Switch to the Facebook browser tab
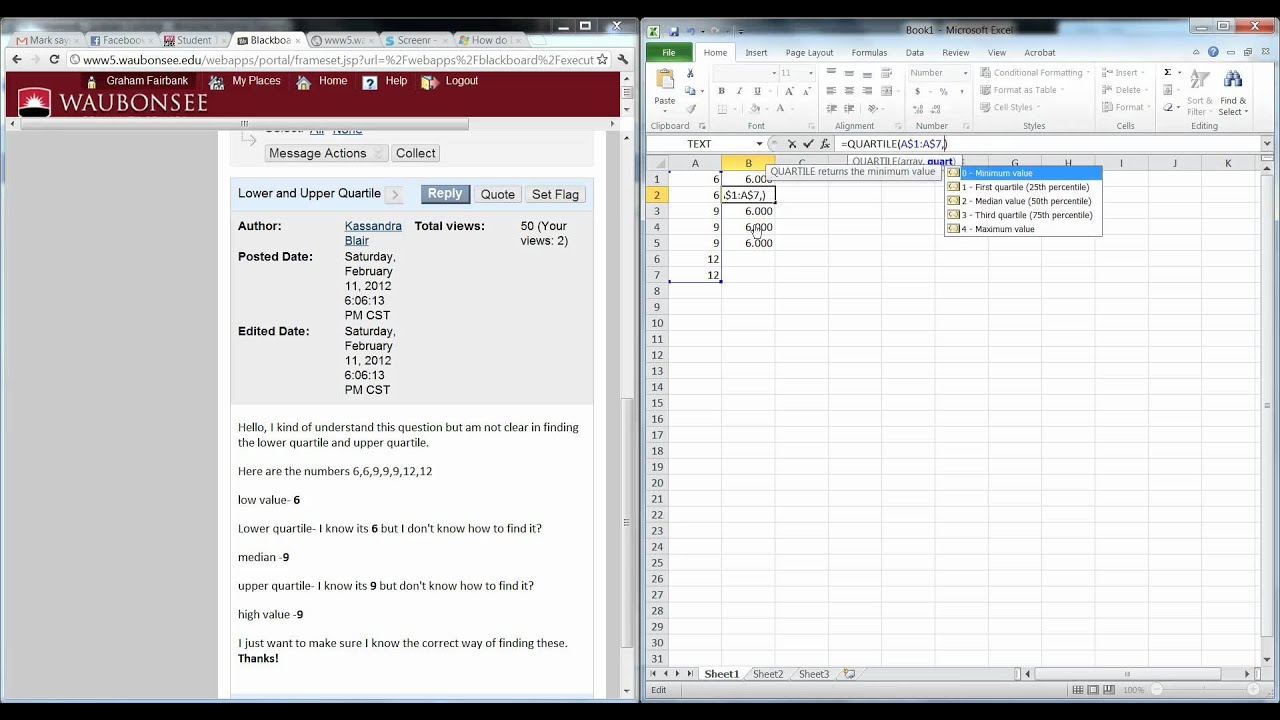 click(x=121, y=40)
